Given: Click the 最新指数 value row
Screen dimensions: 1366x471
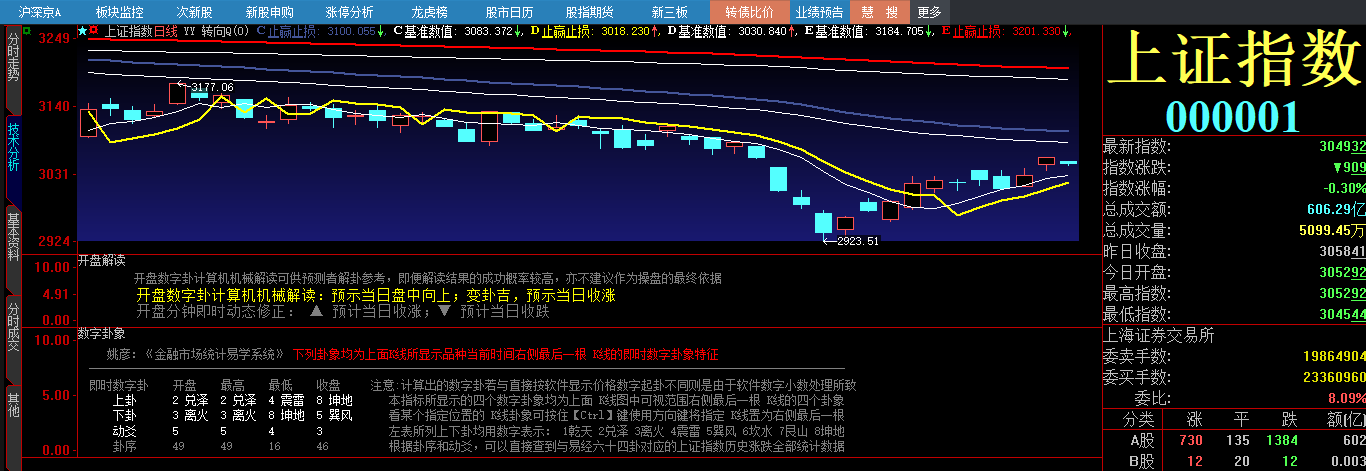Looking at the screenshot, I should click(1234, 146).
